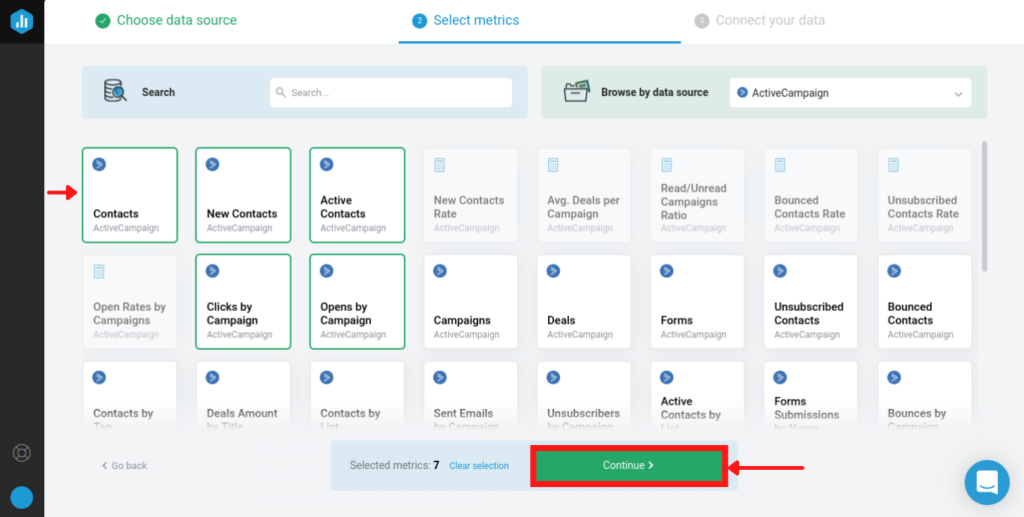
Task: Select the Forms metric card
Action: tap(697, 302)
